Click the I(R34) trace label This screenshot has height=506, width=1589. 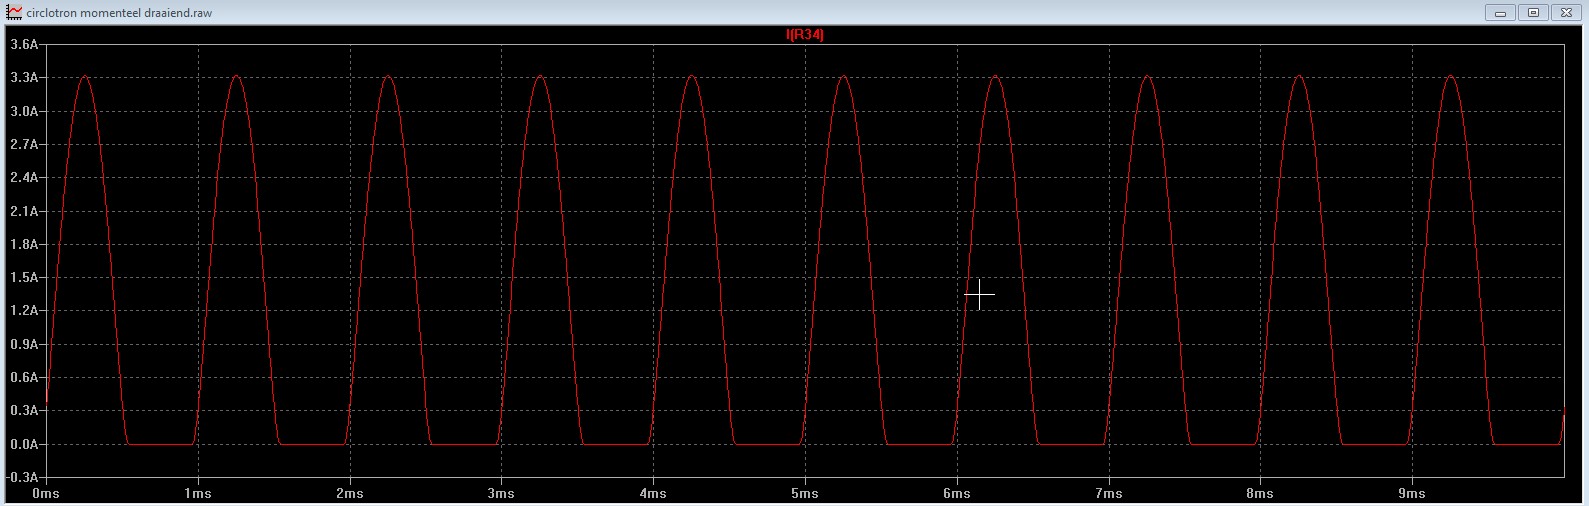coord(805,35)
